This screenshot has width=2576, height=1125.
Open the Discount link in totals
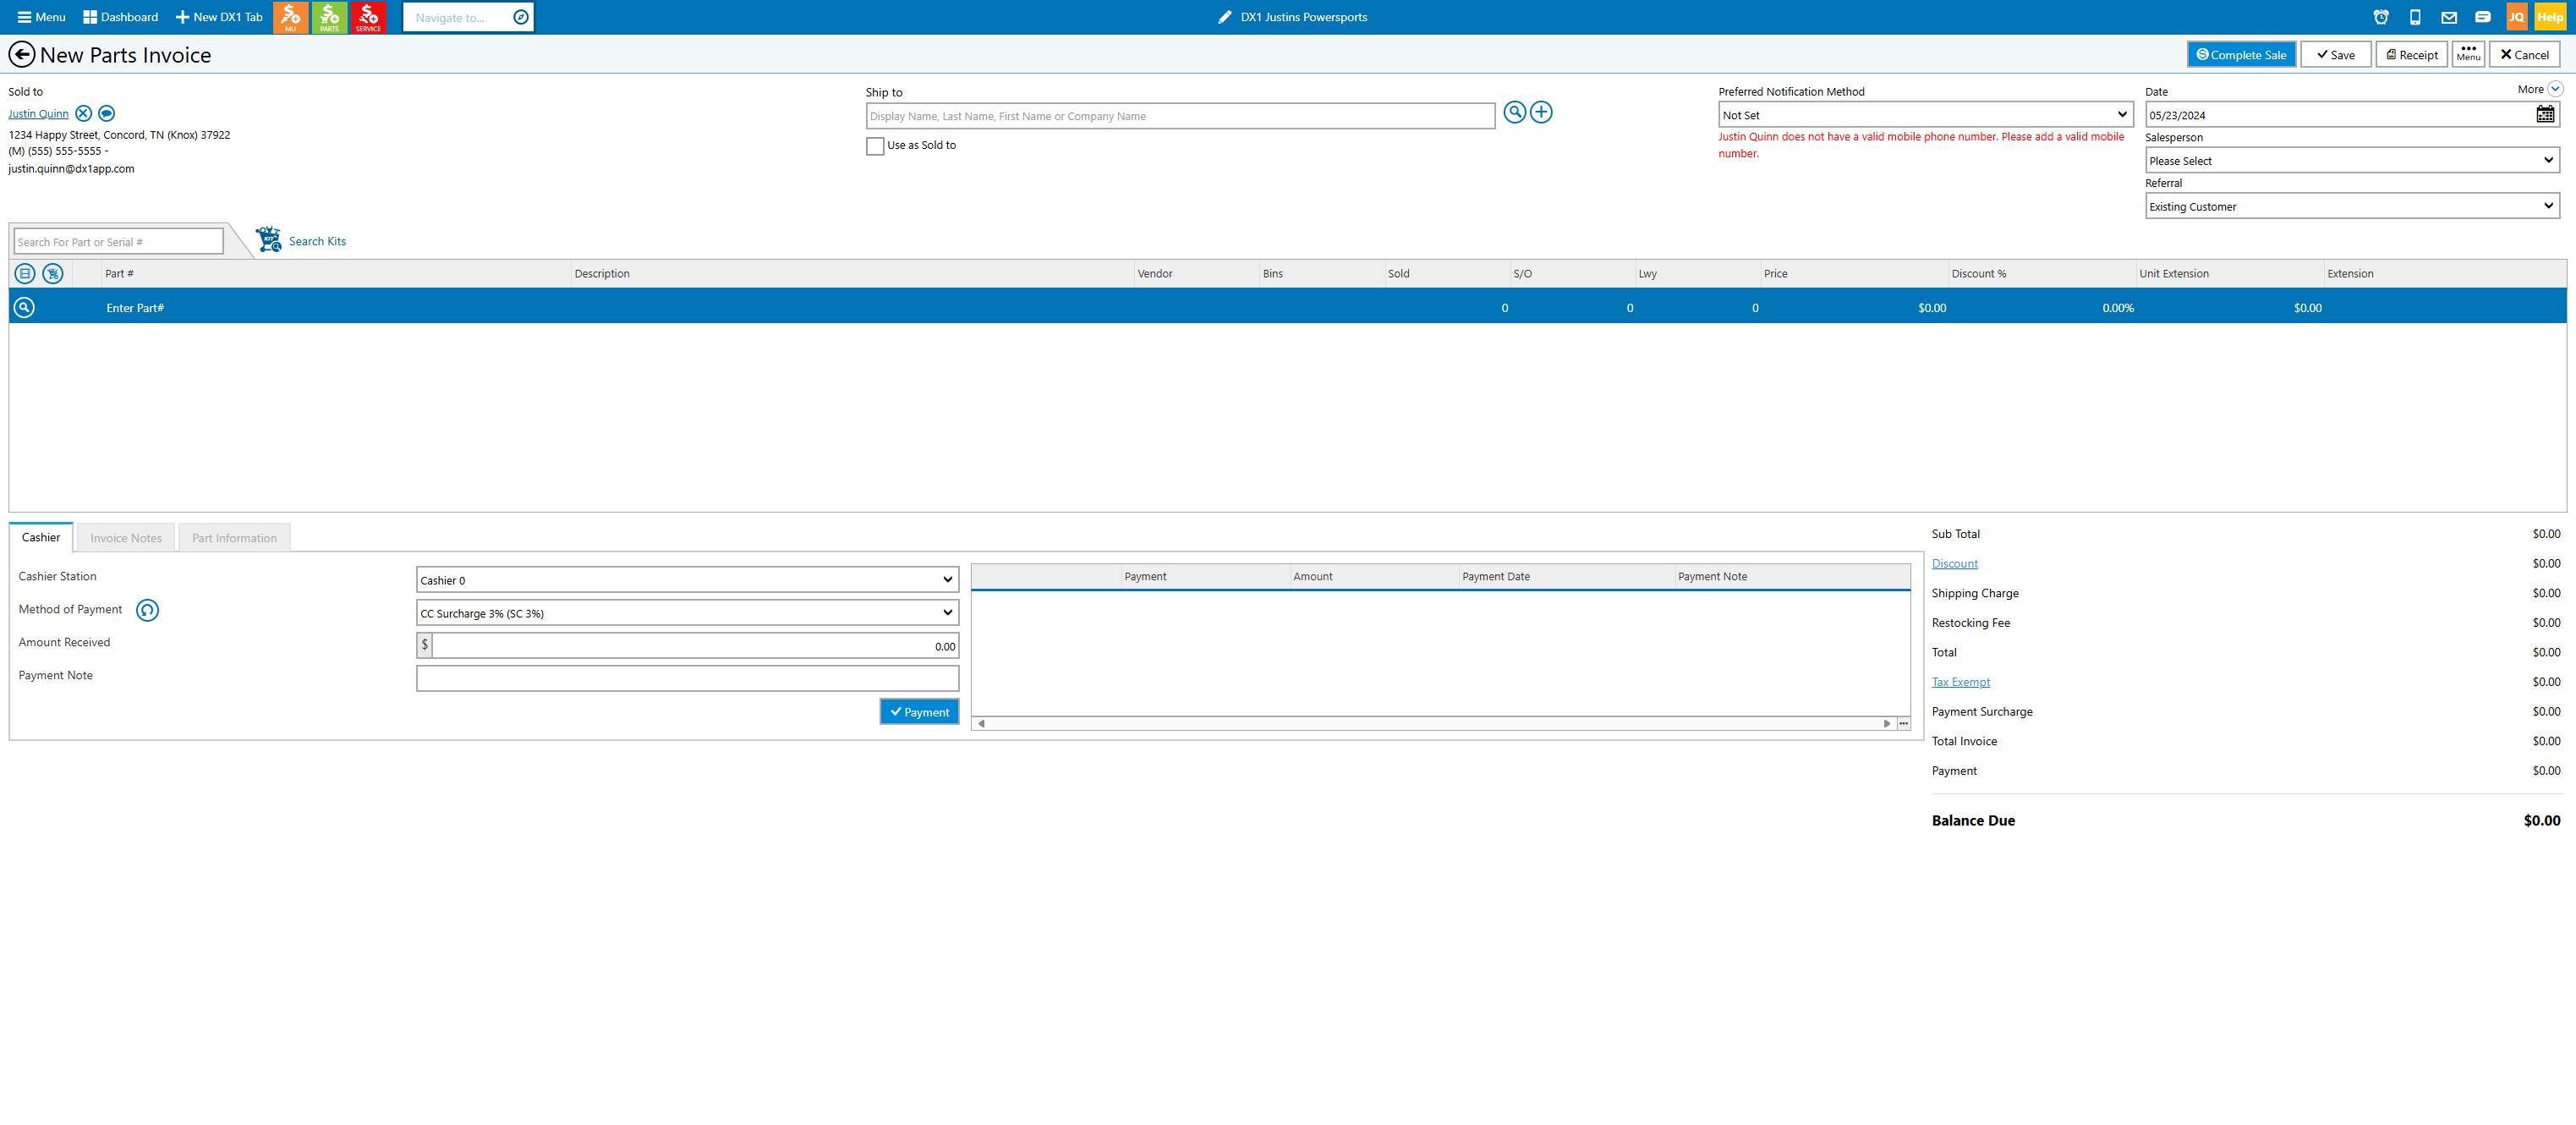pos(1954,564)
